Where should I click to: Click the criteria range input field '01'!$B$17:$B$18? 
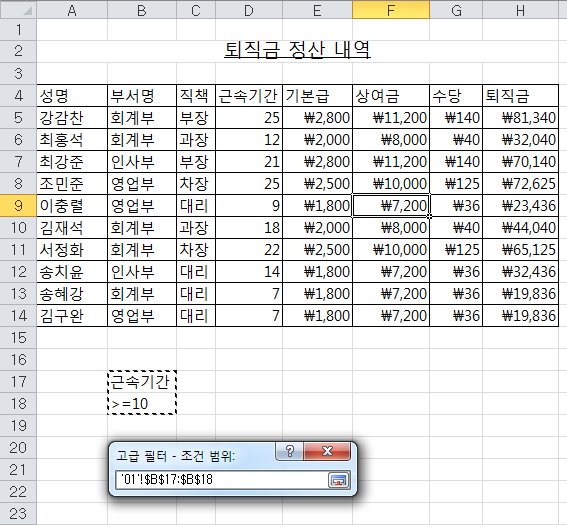pyautogui.click(x=221, y=480)
